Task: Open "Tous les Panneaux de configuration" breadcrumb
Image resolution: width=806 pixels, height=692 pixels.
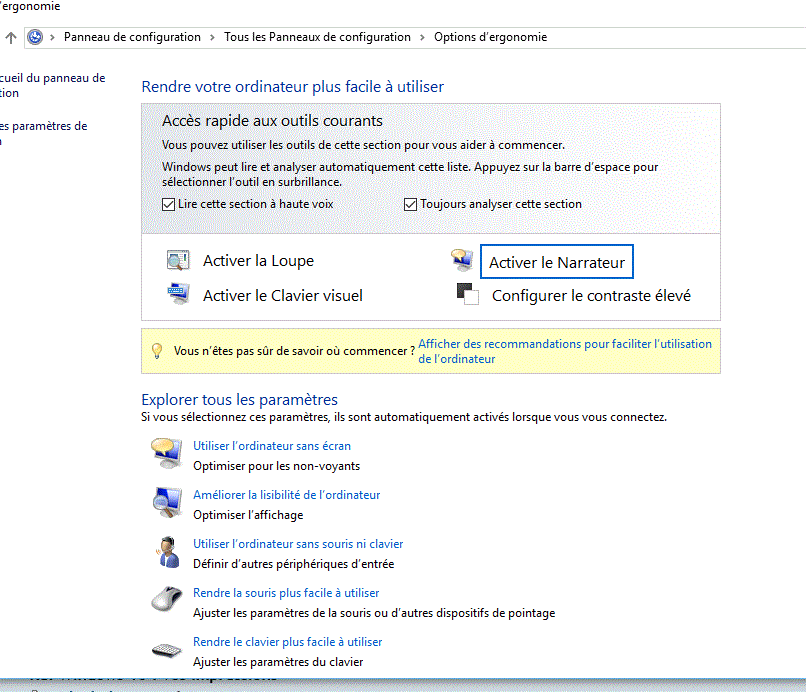Action: [317, 37]
